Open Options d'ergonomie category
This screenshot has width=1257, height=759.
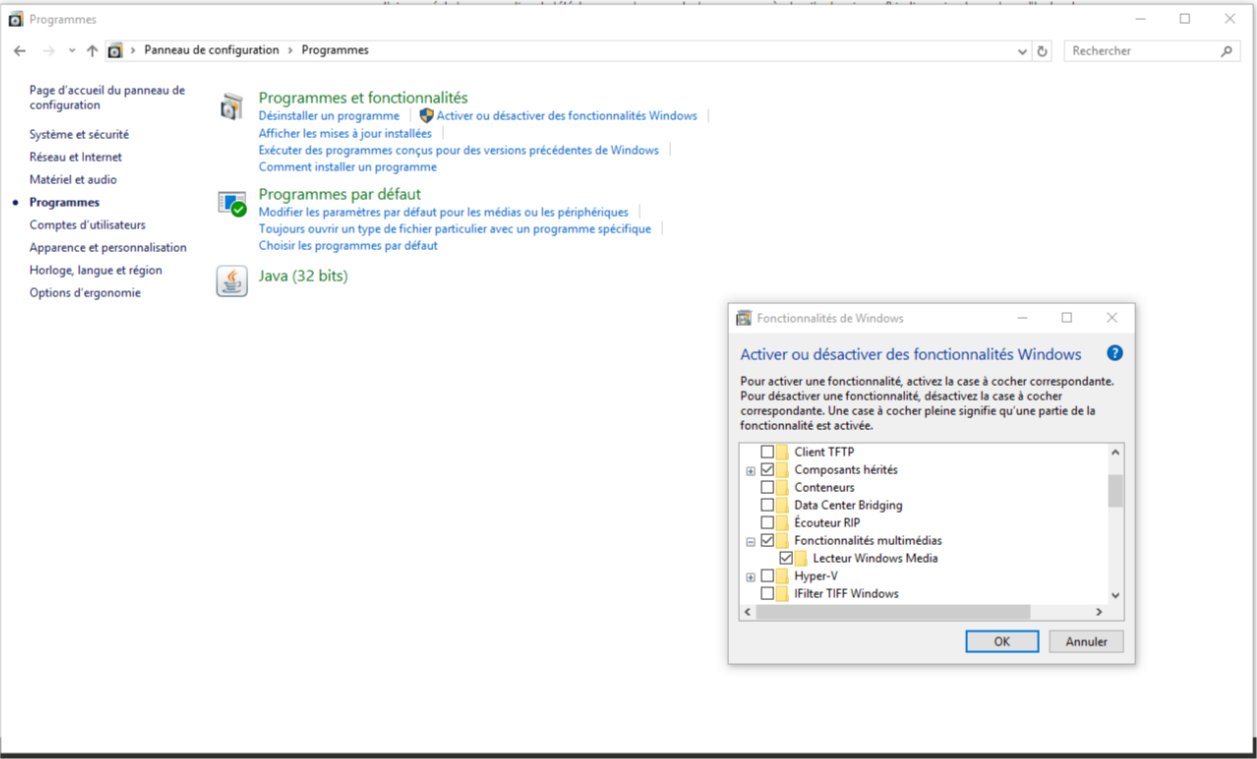(85, 293)
